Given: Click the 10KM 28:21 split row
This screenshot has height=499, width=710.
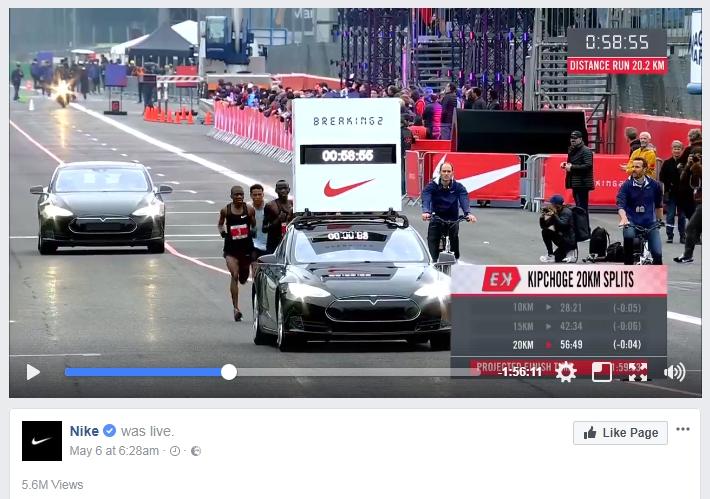Looking at the screenshot, I should [559, 308].
